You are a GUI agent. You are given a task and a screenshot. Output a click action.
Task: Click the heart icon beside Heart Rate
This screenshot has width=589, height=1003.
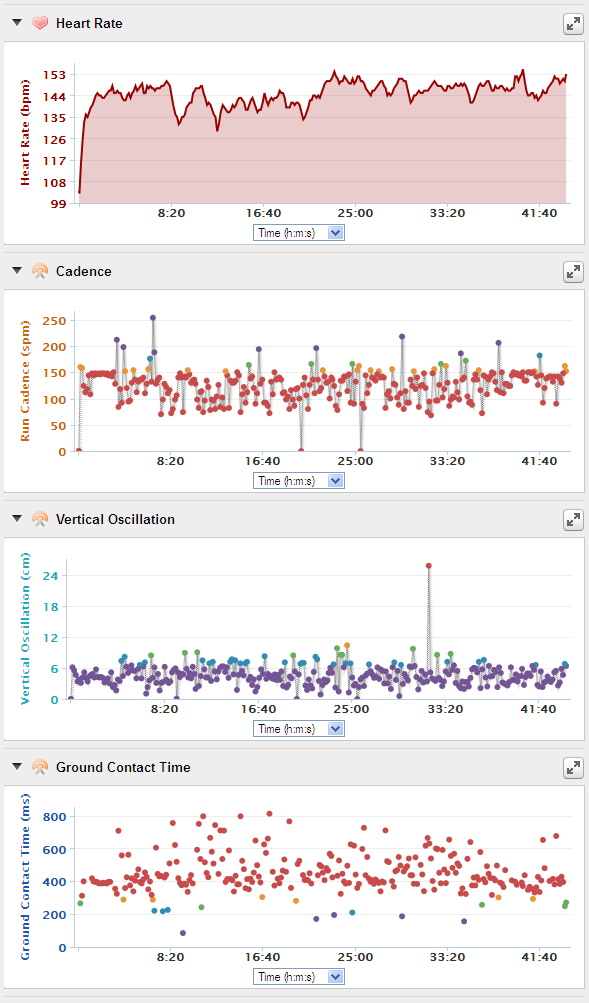pyautogui.click(x=40, y=24)
